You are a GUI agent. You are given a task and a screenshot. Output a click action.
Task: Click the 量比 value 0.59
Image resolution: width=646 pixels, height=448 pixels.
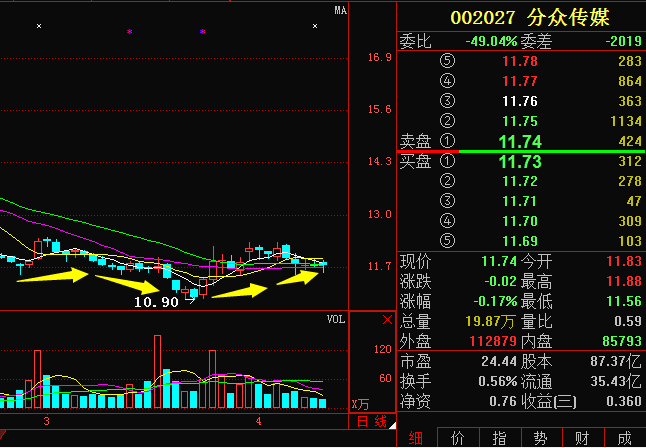point(628,321)
